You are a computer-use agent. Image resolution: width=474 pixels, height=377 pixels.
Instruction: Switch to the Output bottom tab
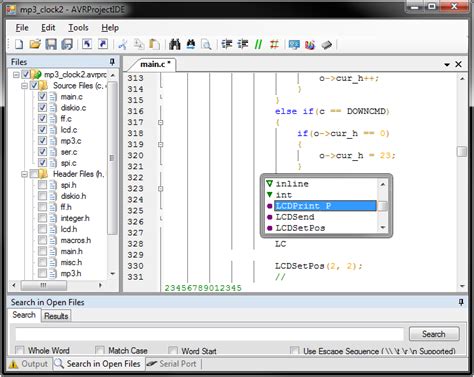[29, 364]
